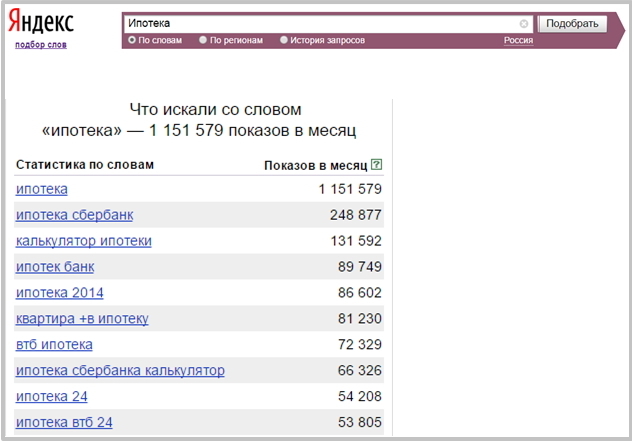The image size is (632, 441).
Task: Click the value 86 602 in the table
Action: click(x=360, y=293)
